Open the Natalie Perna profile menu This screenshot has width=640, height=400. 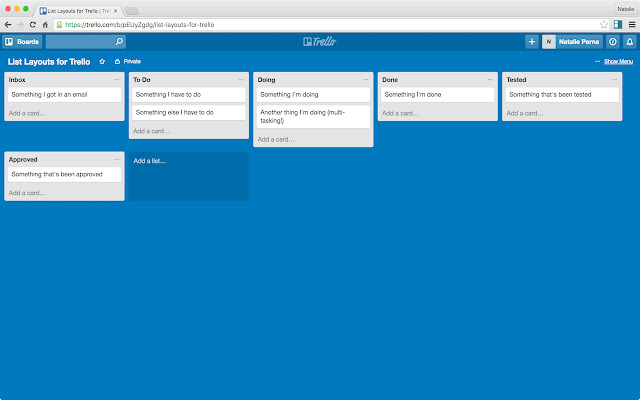pos(579,42)
